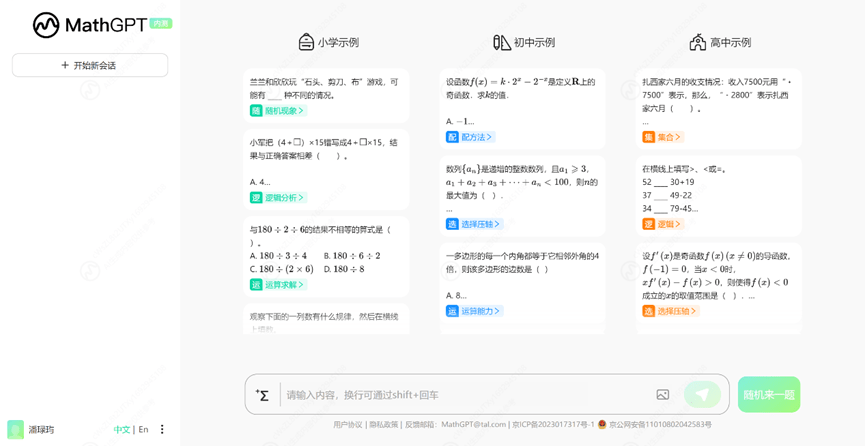The height and width of the screenshot is (446, 865).
Task: Start a new chat with 开始新会话
Action: [x=90, y=65]
